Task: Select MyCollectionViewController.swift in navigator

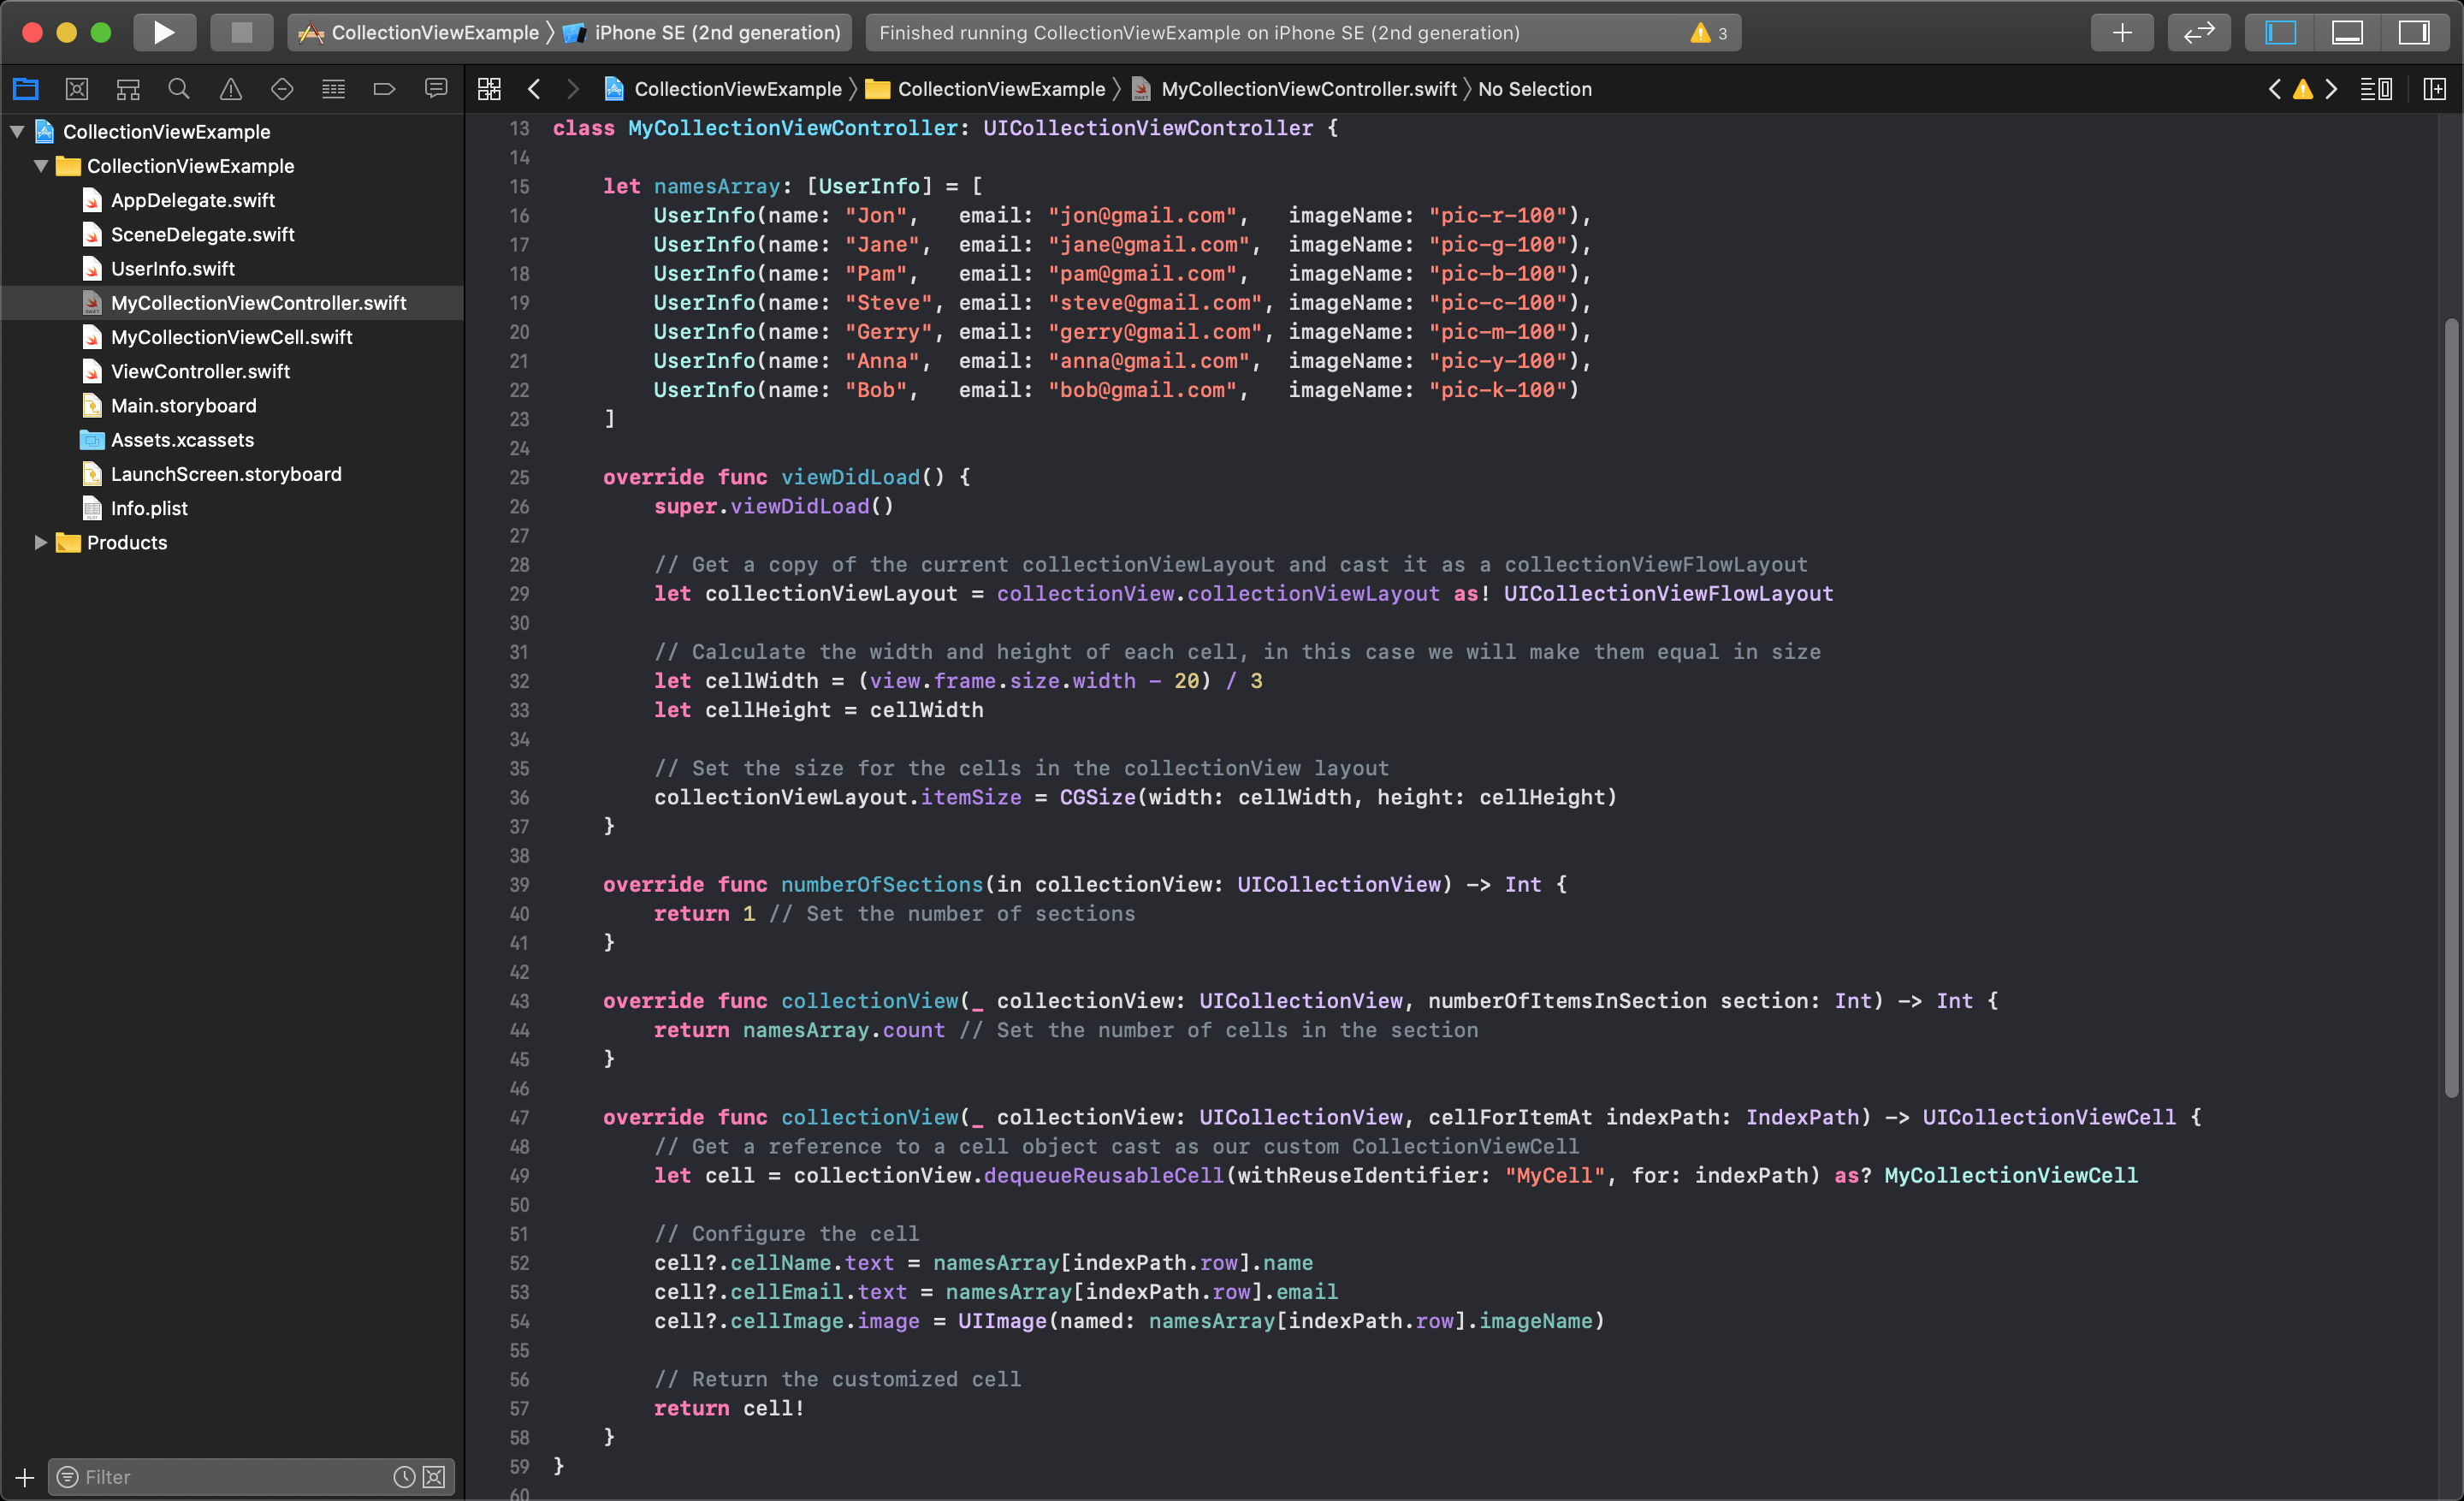Action: pyautogui.click(x=232, y=302)
